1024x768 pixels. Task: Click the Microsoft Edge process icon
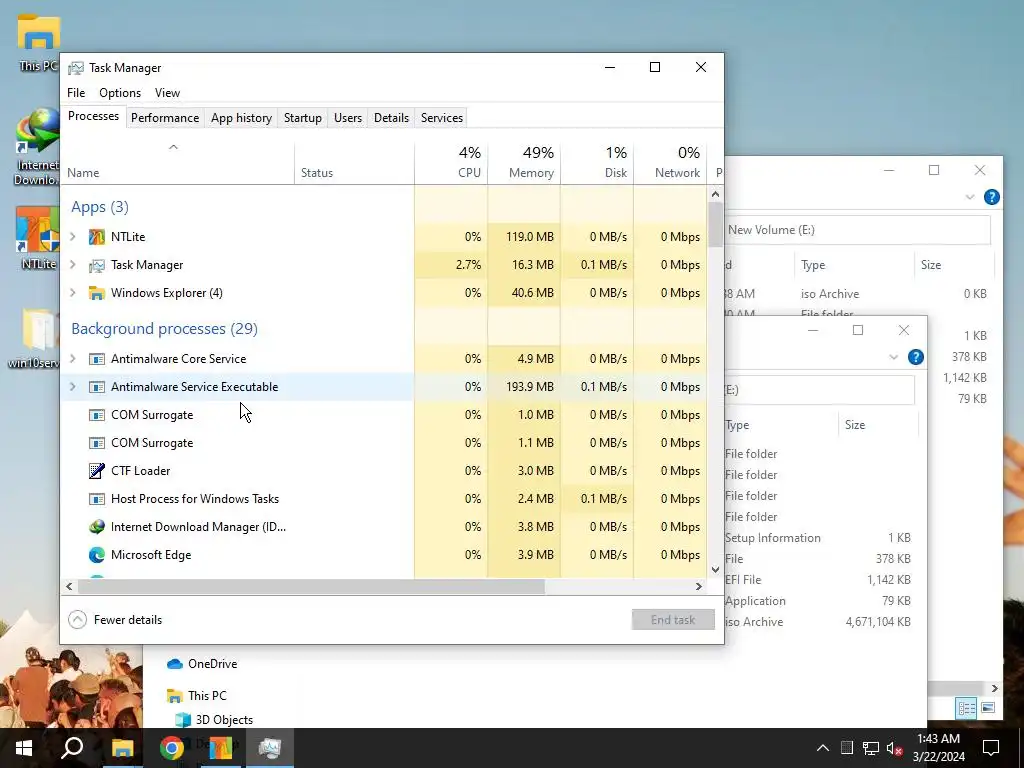[x=97, y=555]
